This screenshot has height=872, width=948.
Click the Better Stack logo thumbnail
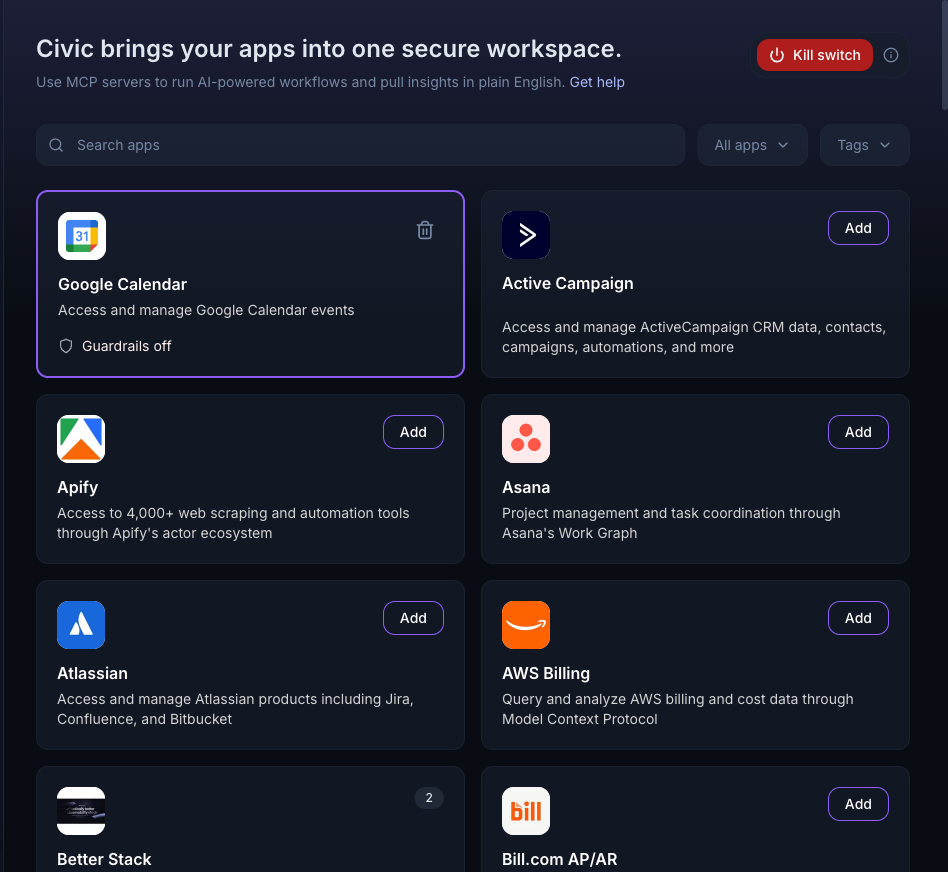81,811
